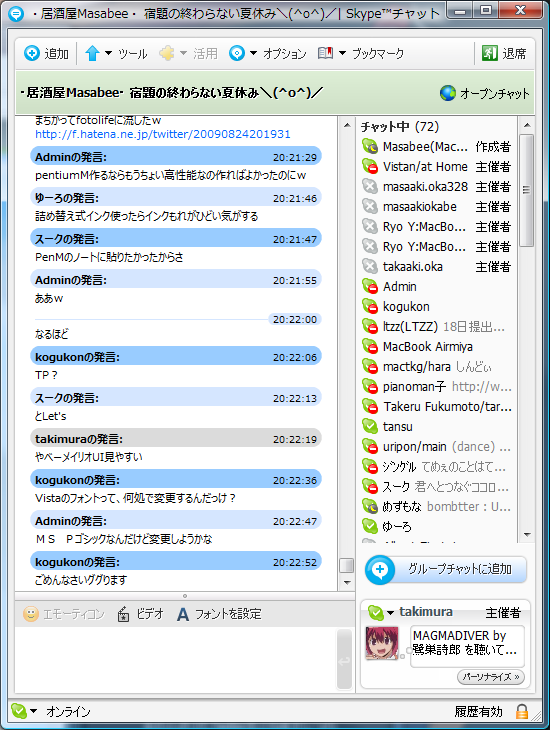Click the Options (オプション) round icon
The width and height of the screenshot is (550, 730).
pos(237,54)
